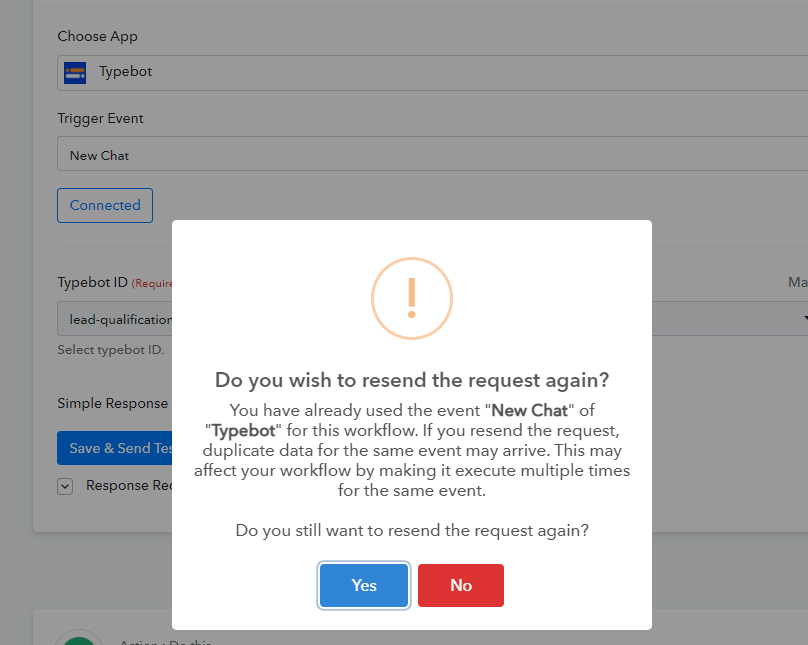Click the dialog heading about resending request
This screenshot has height=645, width=808.
coord(412,380)
